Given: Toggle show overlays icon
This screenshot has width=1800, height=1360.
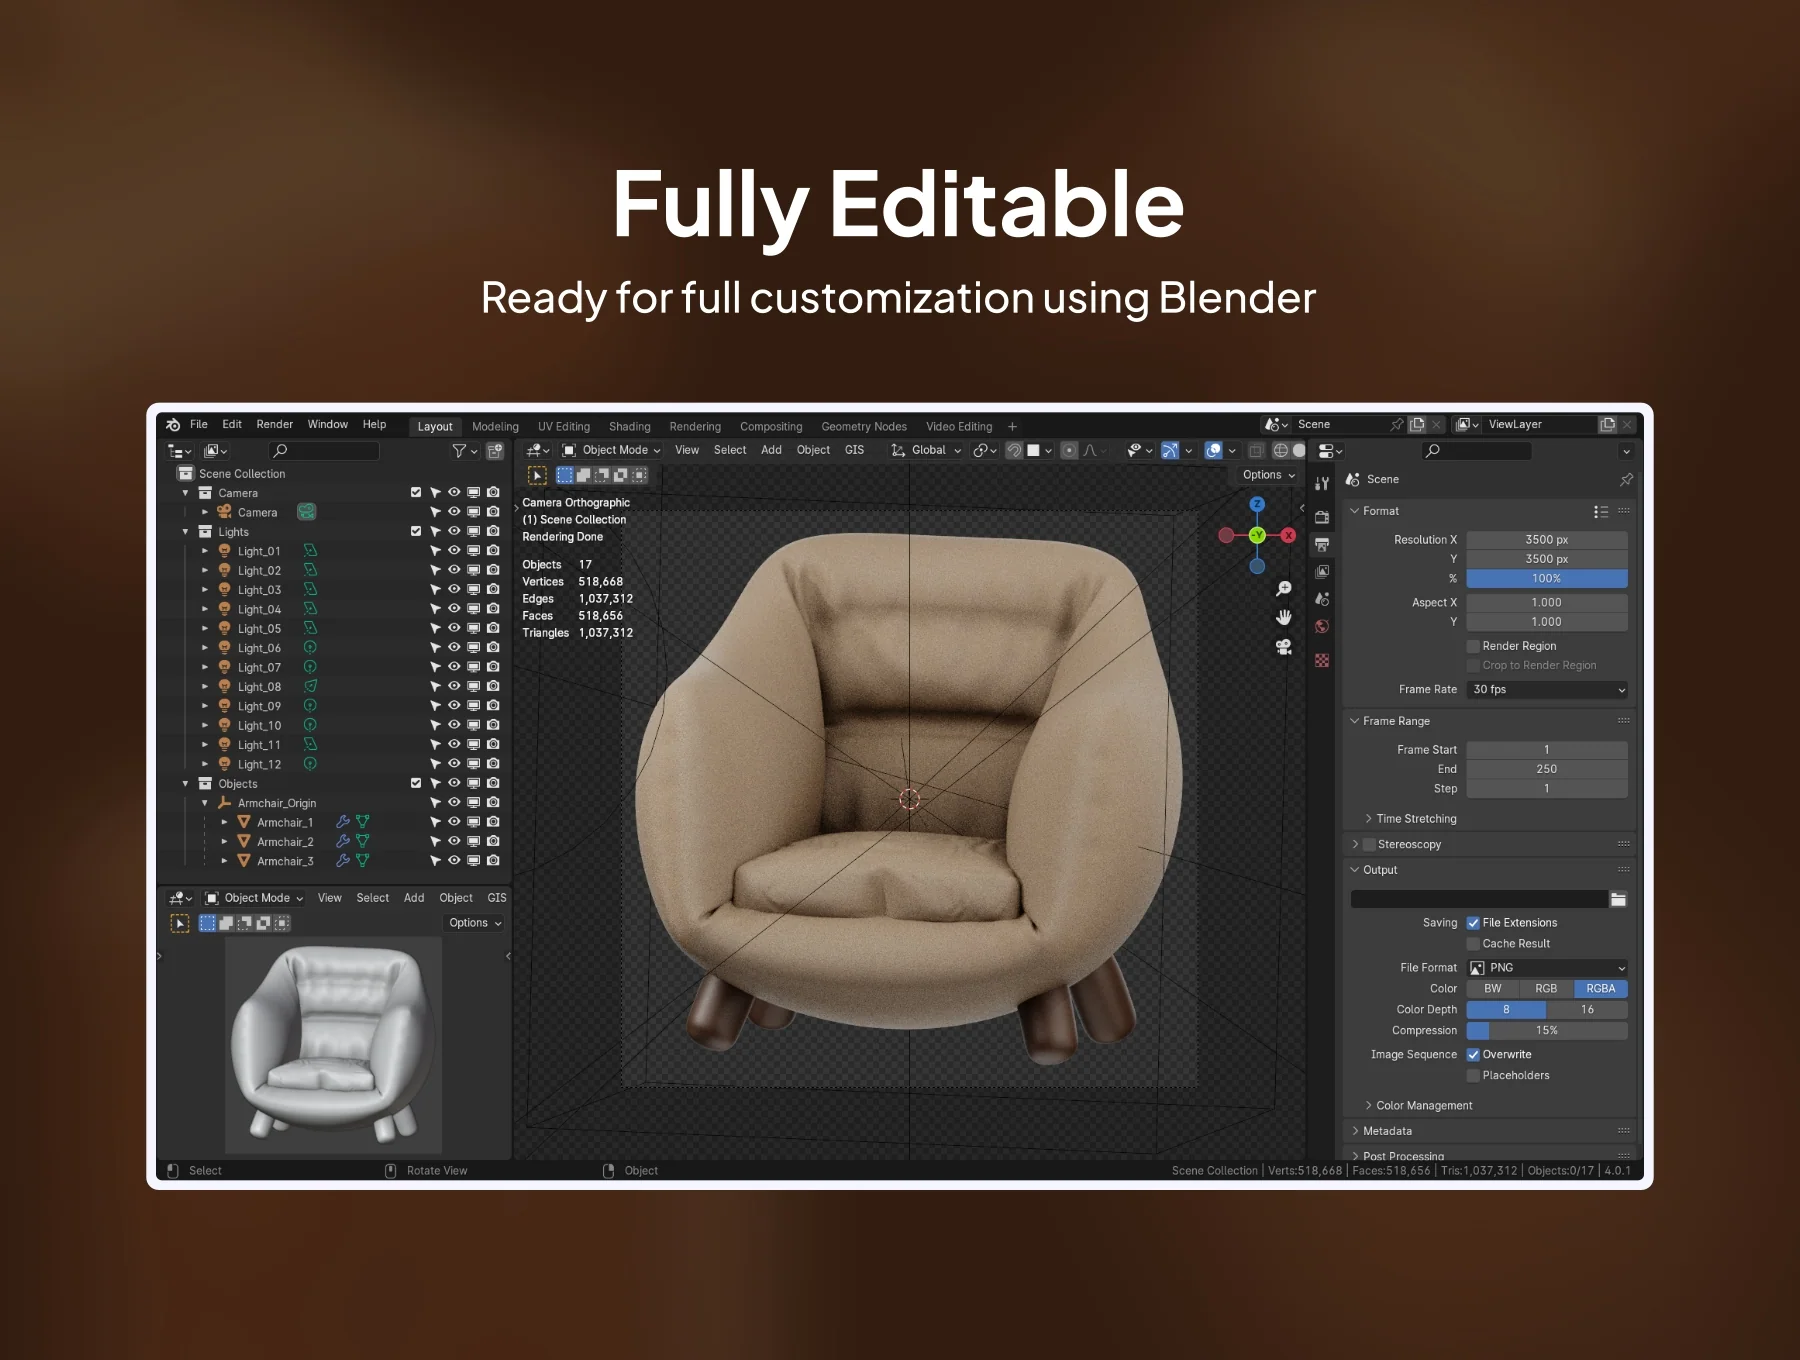Looking at the screenshot, I should tap(1213, 451).
